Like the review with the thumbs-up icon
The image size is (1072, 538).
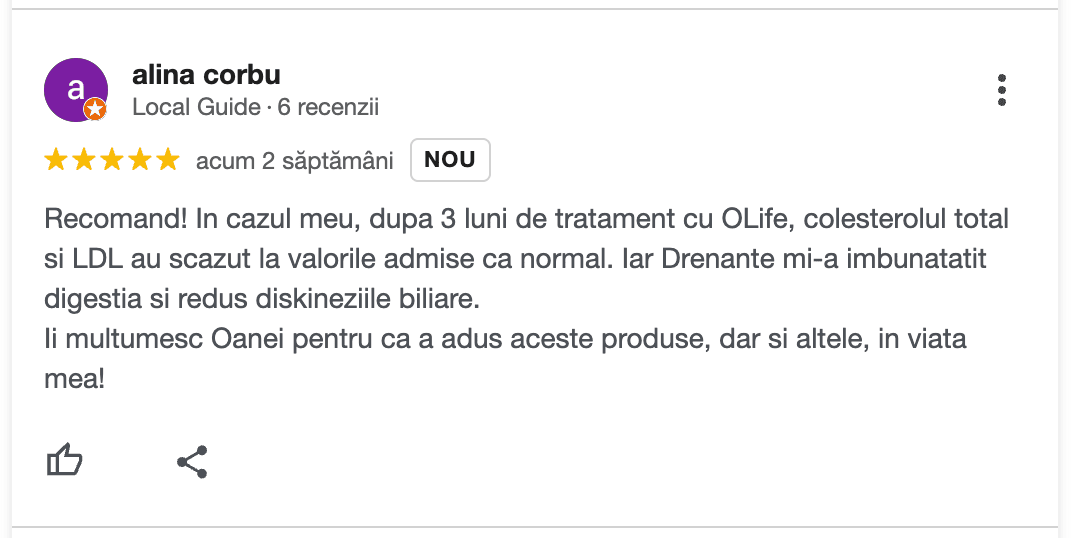coord(65,461)
